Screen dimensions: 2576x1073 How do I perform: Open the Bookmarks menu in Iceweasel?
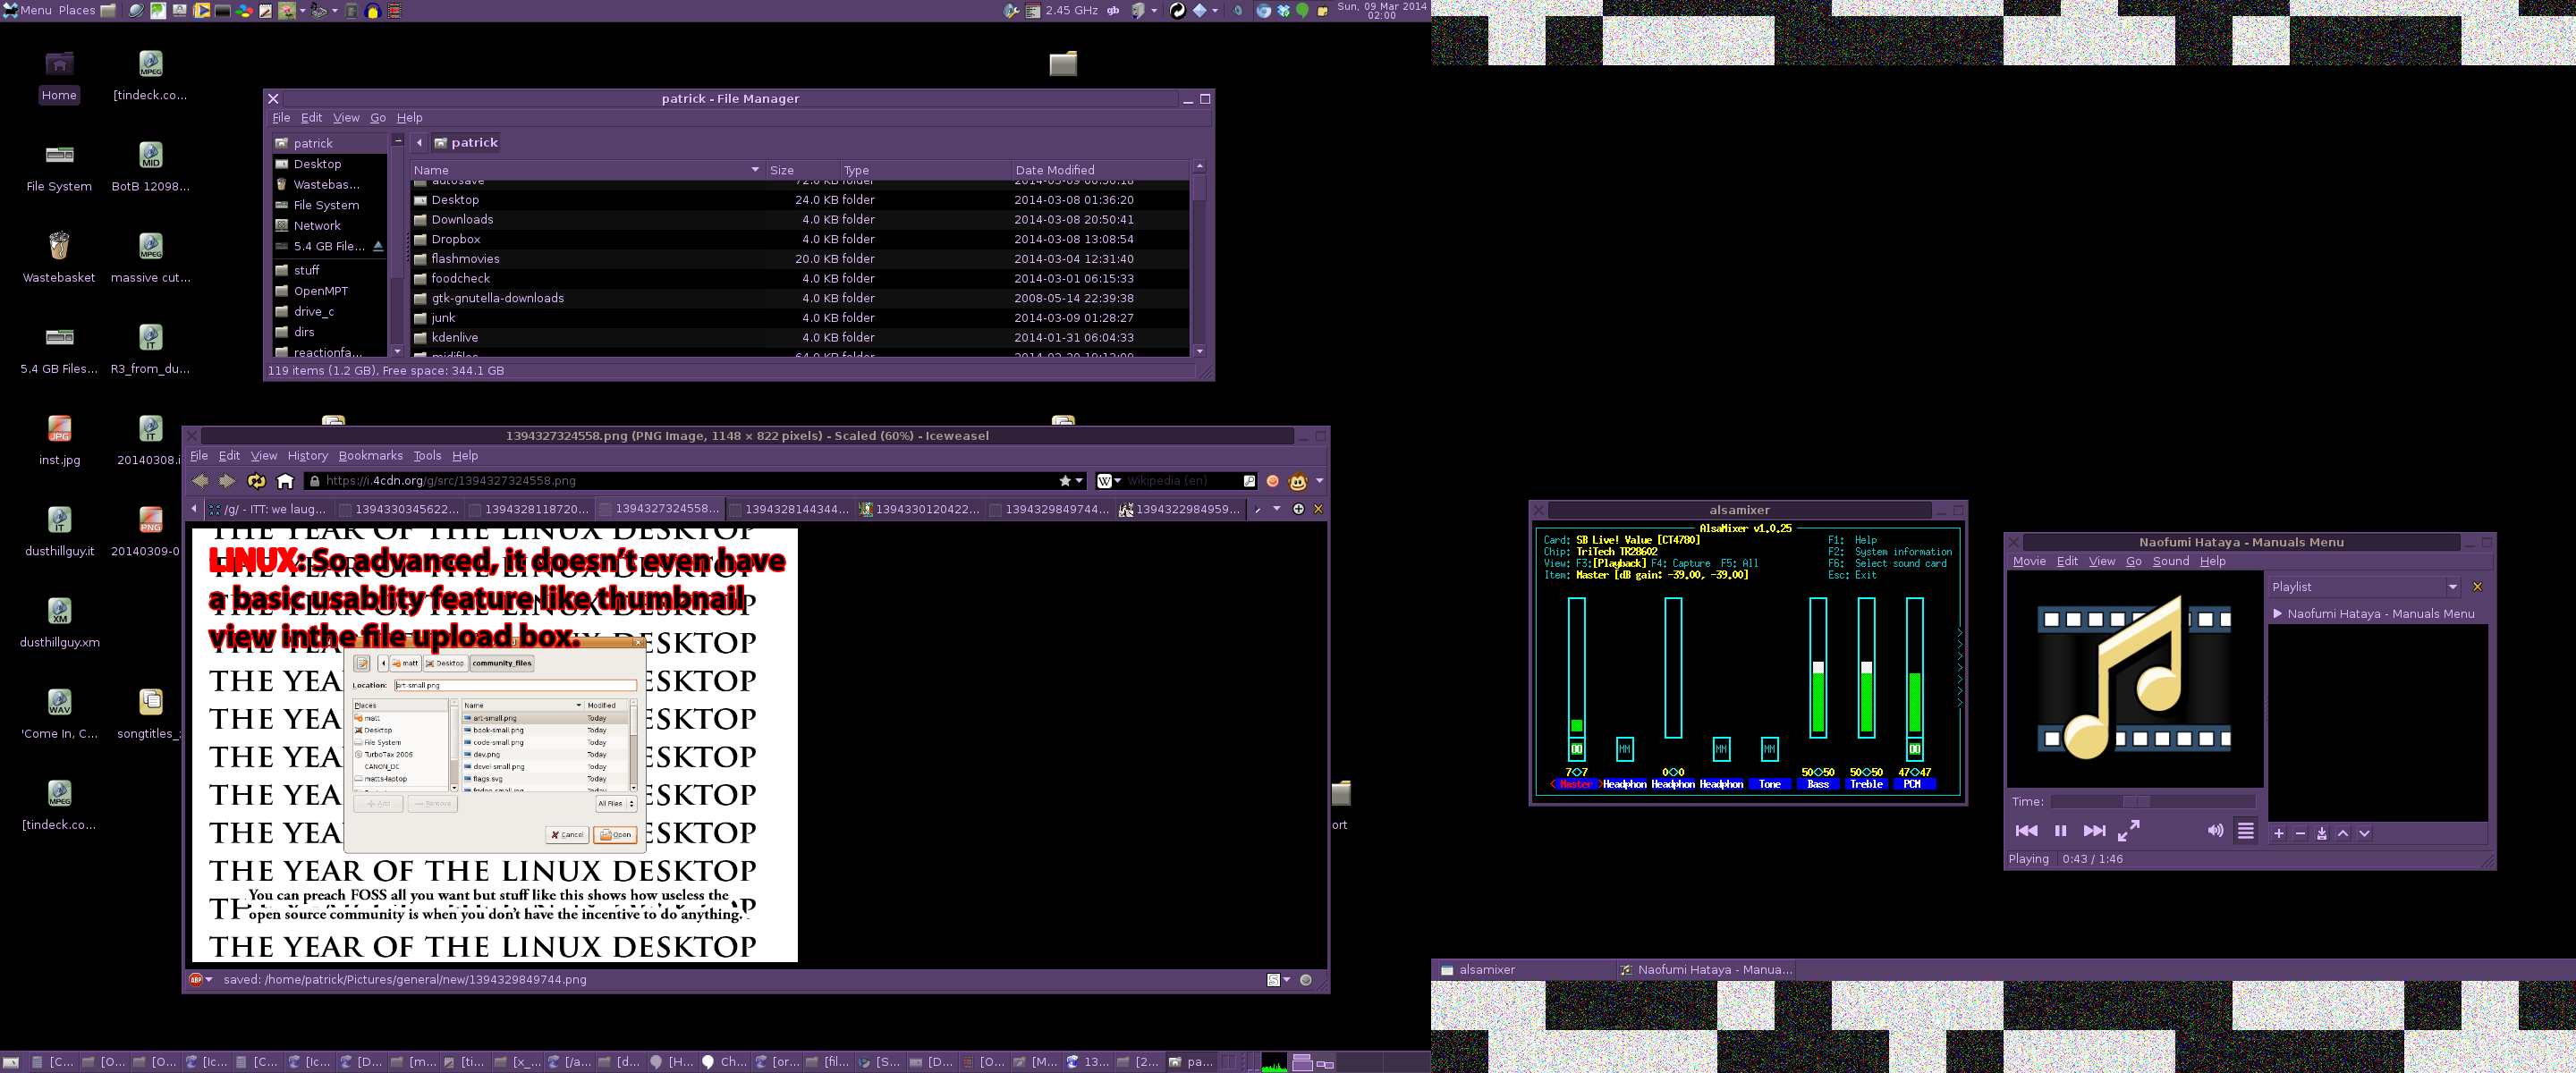coord(370,456)
